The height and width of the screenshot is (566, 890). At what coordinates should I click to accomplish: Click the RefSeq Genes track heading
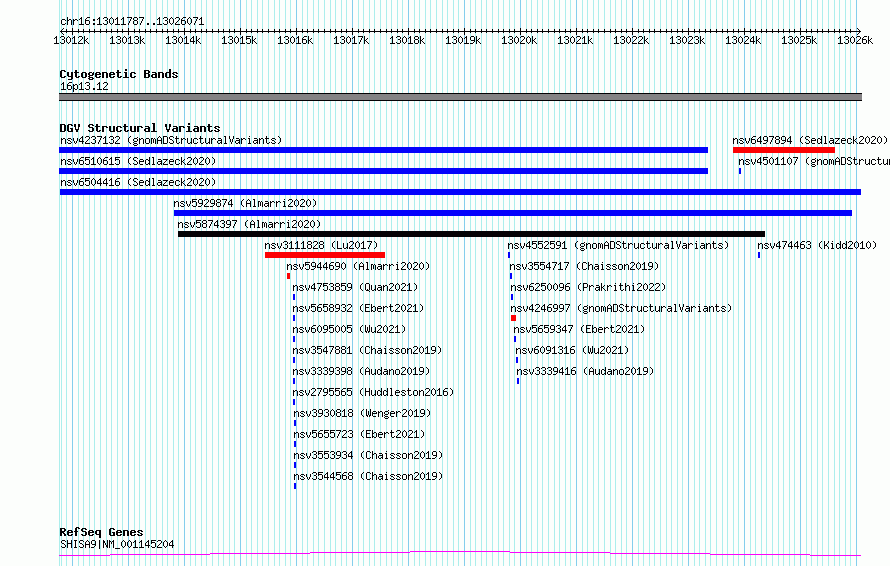[x=101, y=532]
